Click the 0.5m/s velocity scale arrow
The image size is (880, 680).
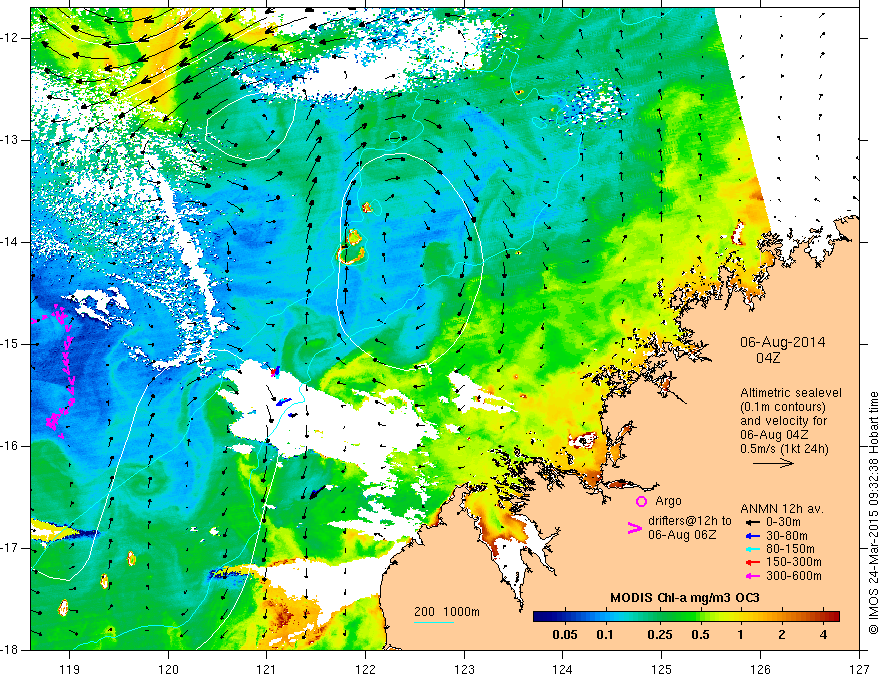tap(773, 463)
